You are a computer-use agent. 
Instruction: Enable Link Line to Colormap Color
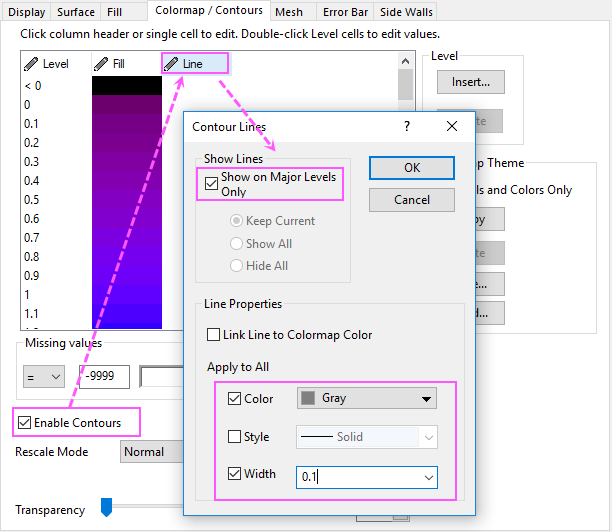213,335
